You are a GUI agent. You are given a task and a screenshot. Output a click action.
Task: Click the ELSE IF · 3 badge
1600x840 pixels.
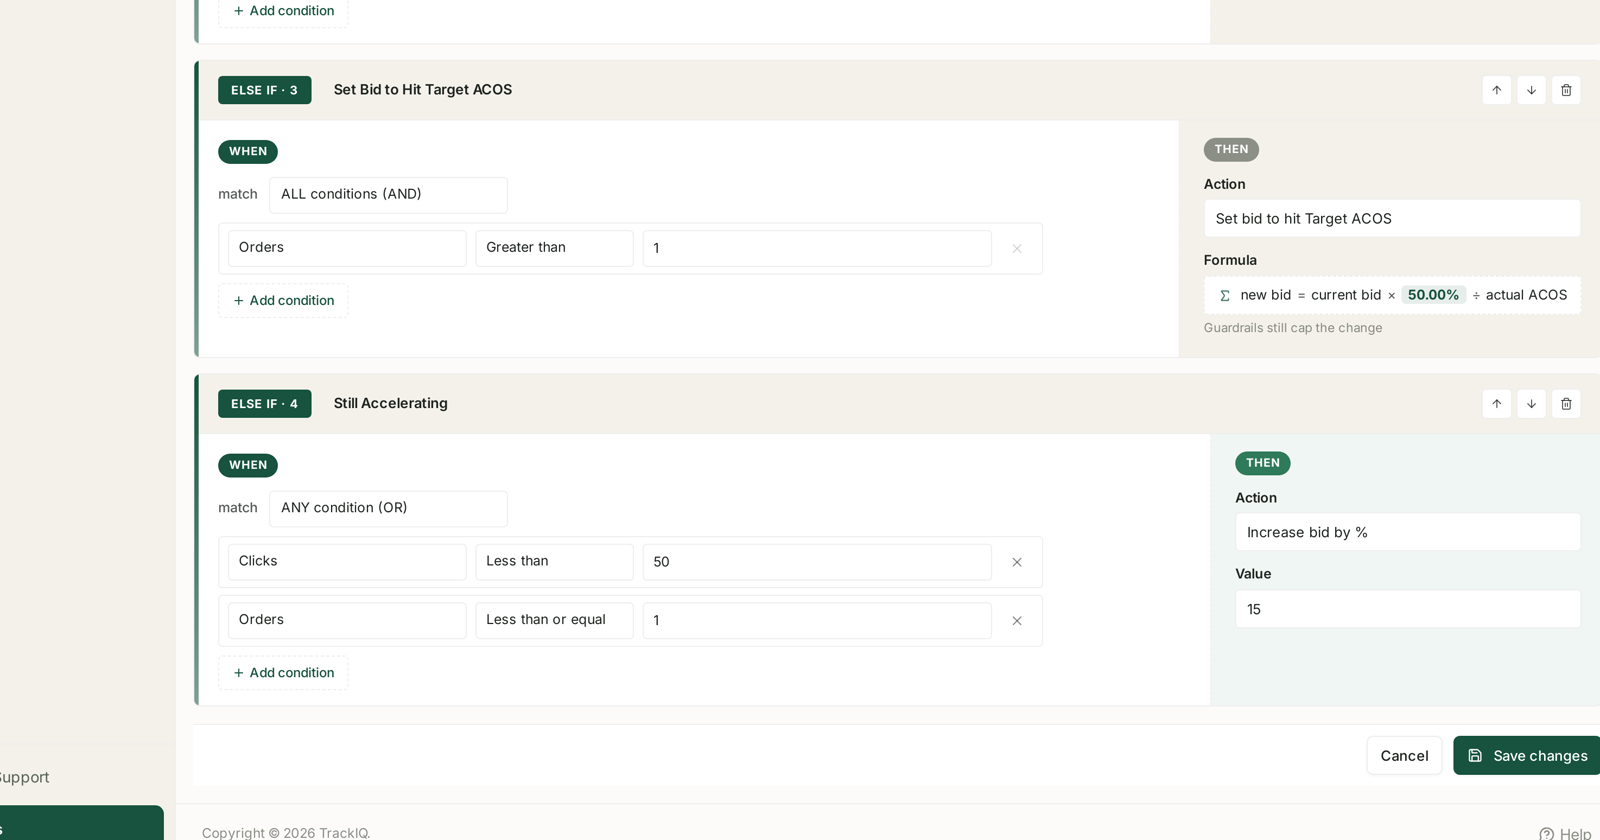pos(265,90)
